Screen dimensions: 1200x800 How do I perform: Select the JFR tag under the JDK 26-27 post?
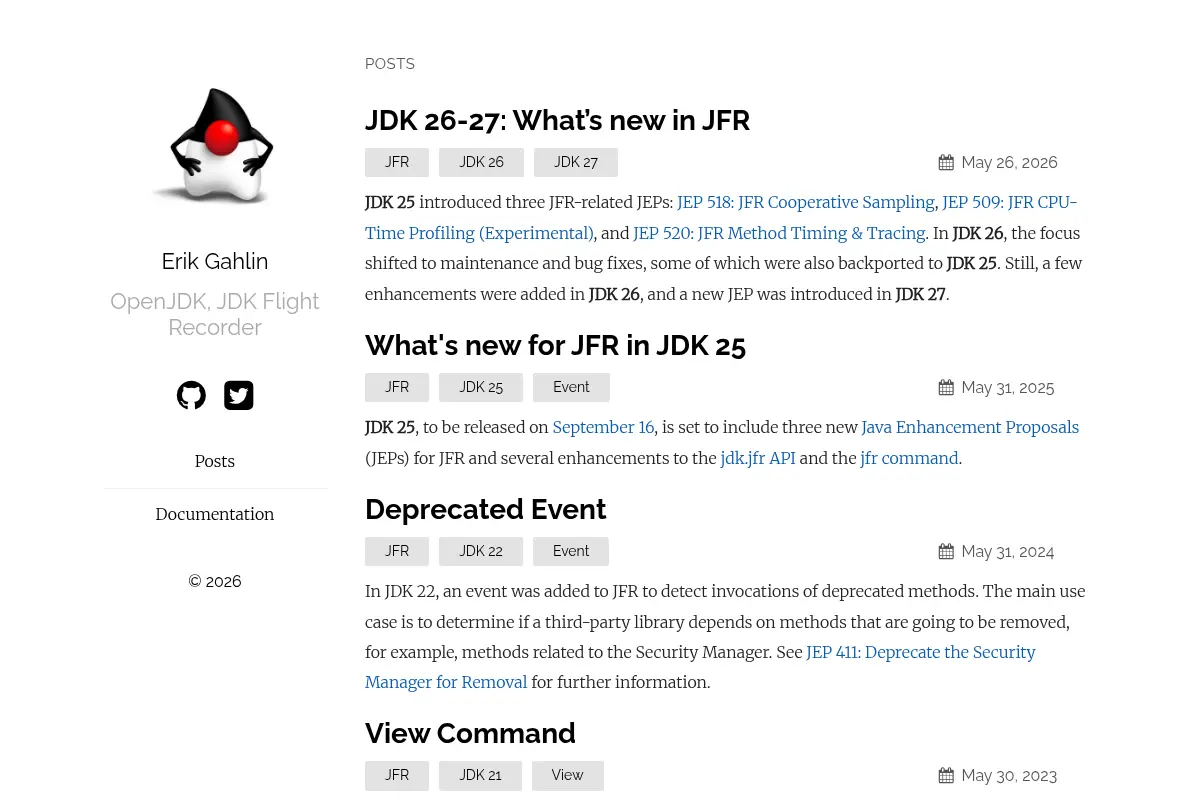(397, 162)
